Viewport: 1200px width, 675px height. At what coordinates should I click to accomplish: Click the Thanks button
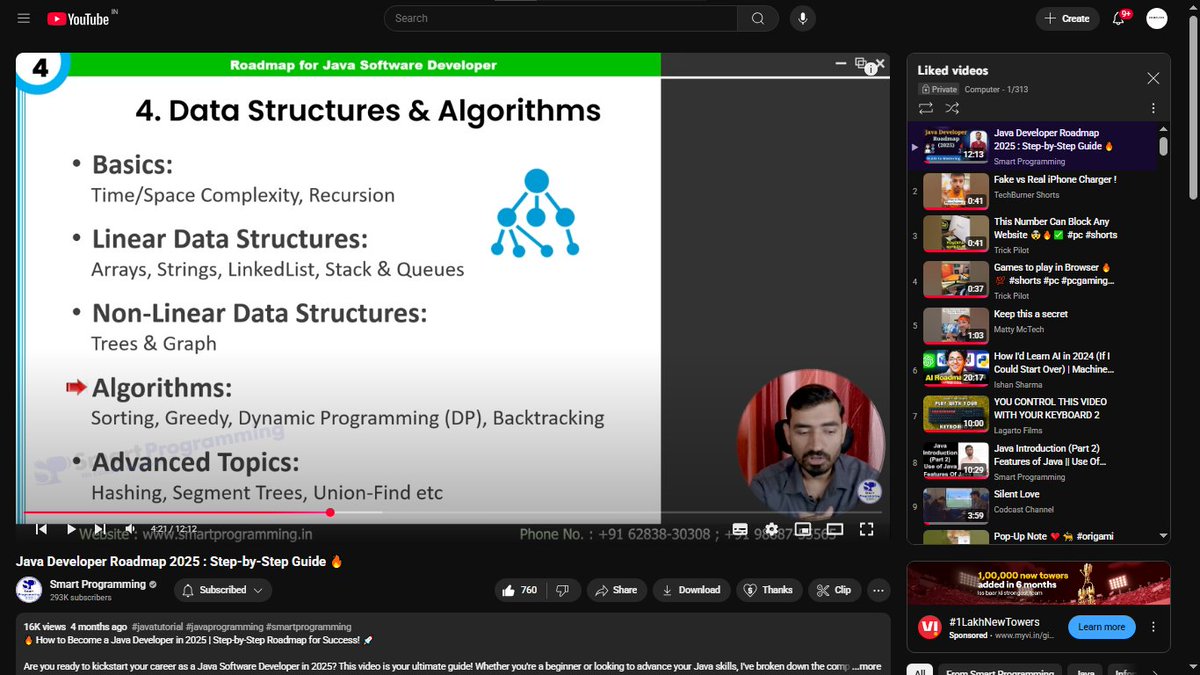768,590
